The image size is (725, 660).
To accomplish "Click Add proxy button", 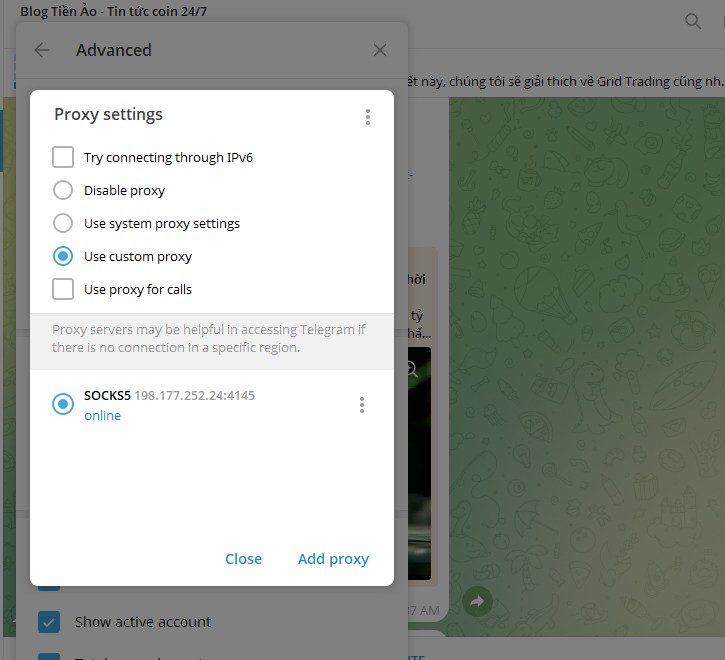I will [333, 559].
